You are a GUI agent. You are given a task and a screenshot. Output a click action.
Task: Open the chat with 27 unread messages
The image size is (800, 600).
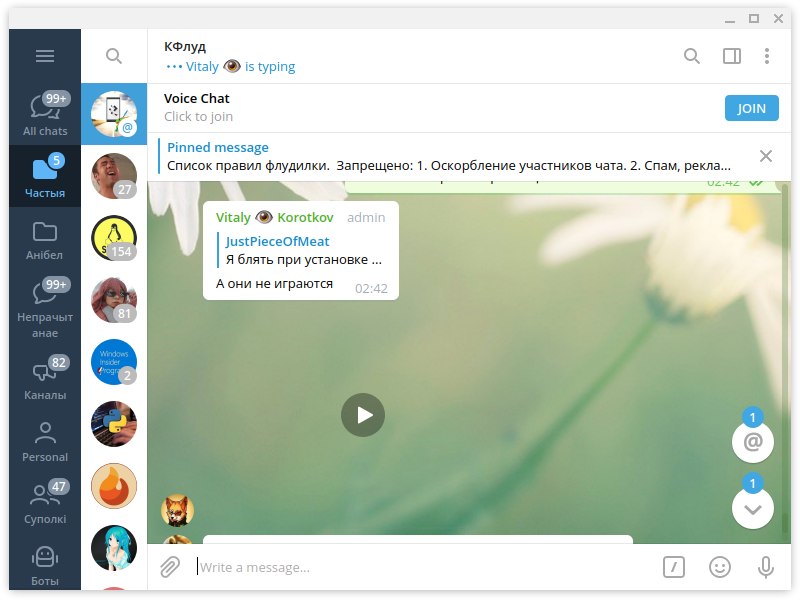114,176
